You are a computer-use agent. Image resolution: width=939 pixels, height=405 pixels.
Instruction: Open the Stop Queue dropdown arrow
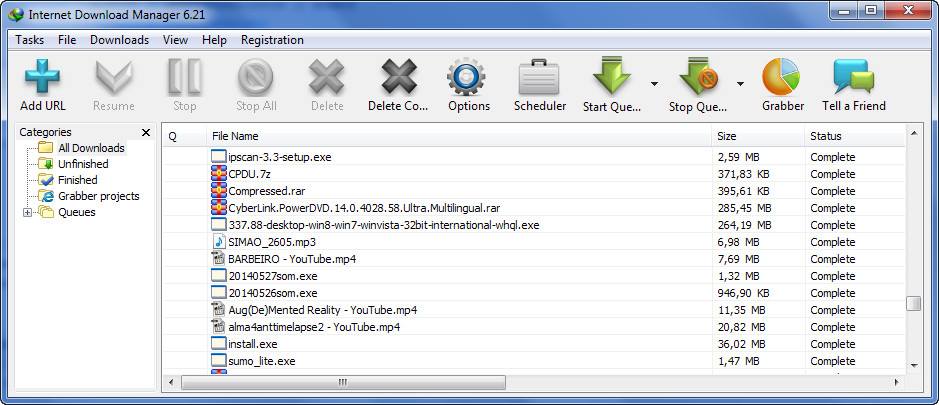coord(740,84)
